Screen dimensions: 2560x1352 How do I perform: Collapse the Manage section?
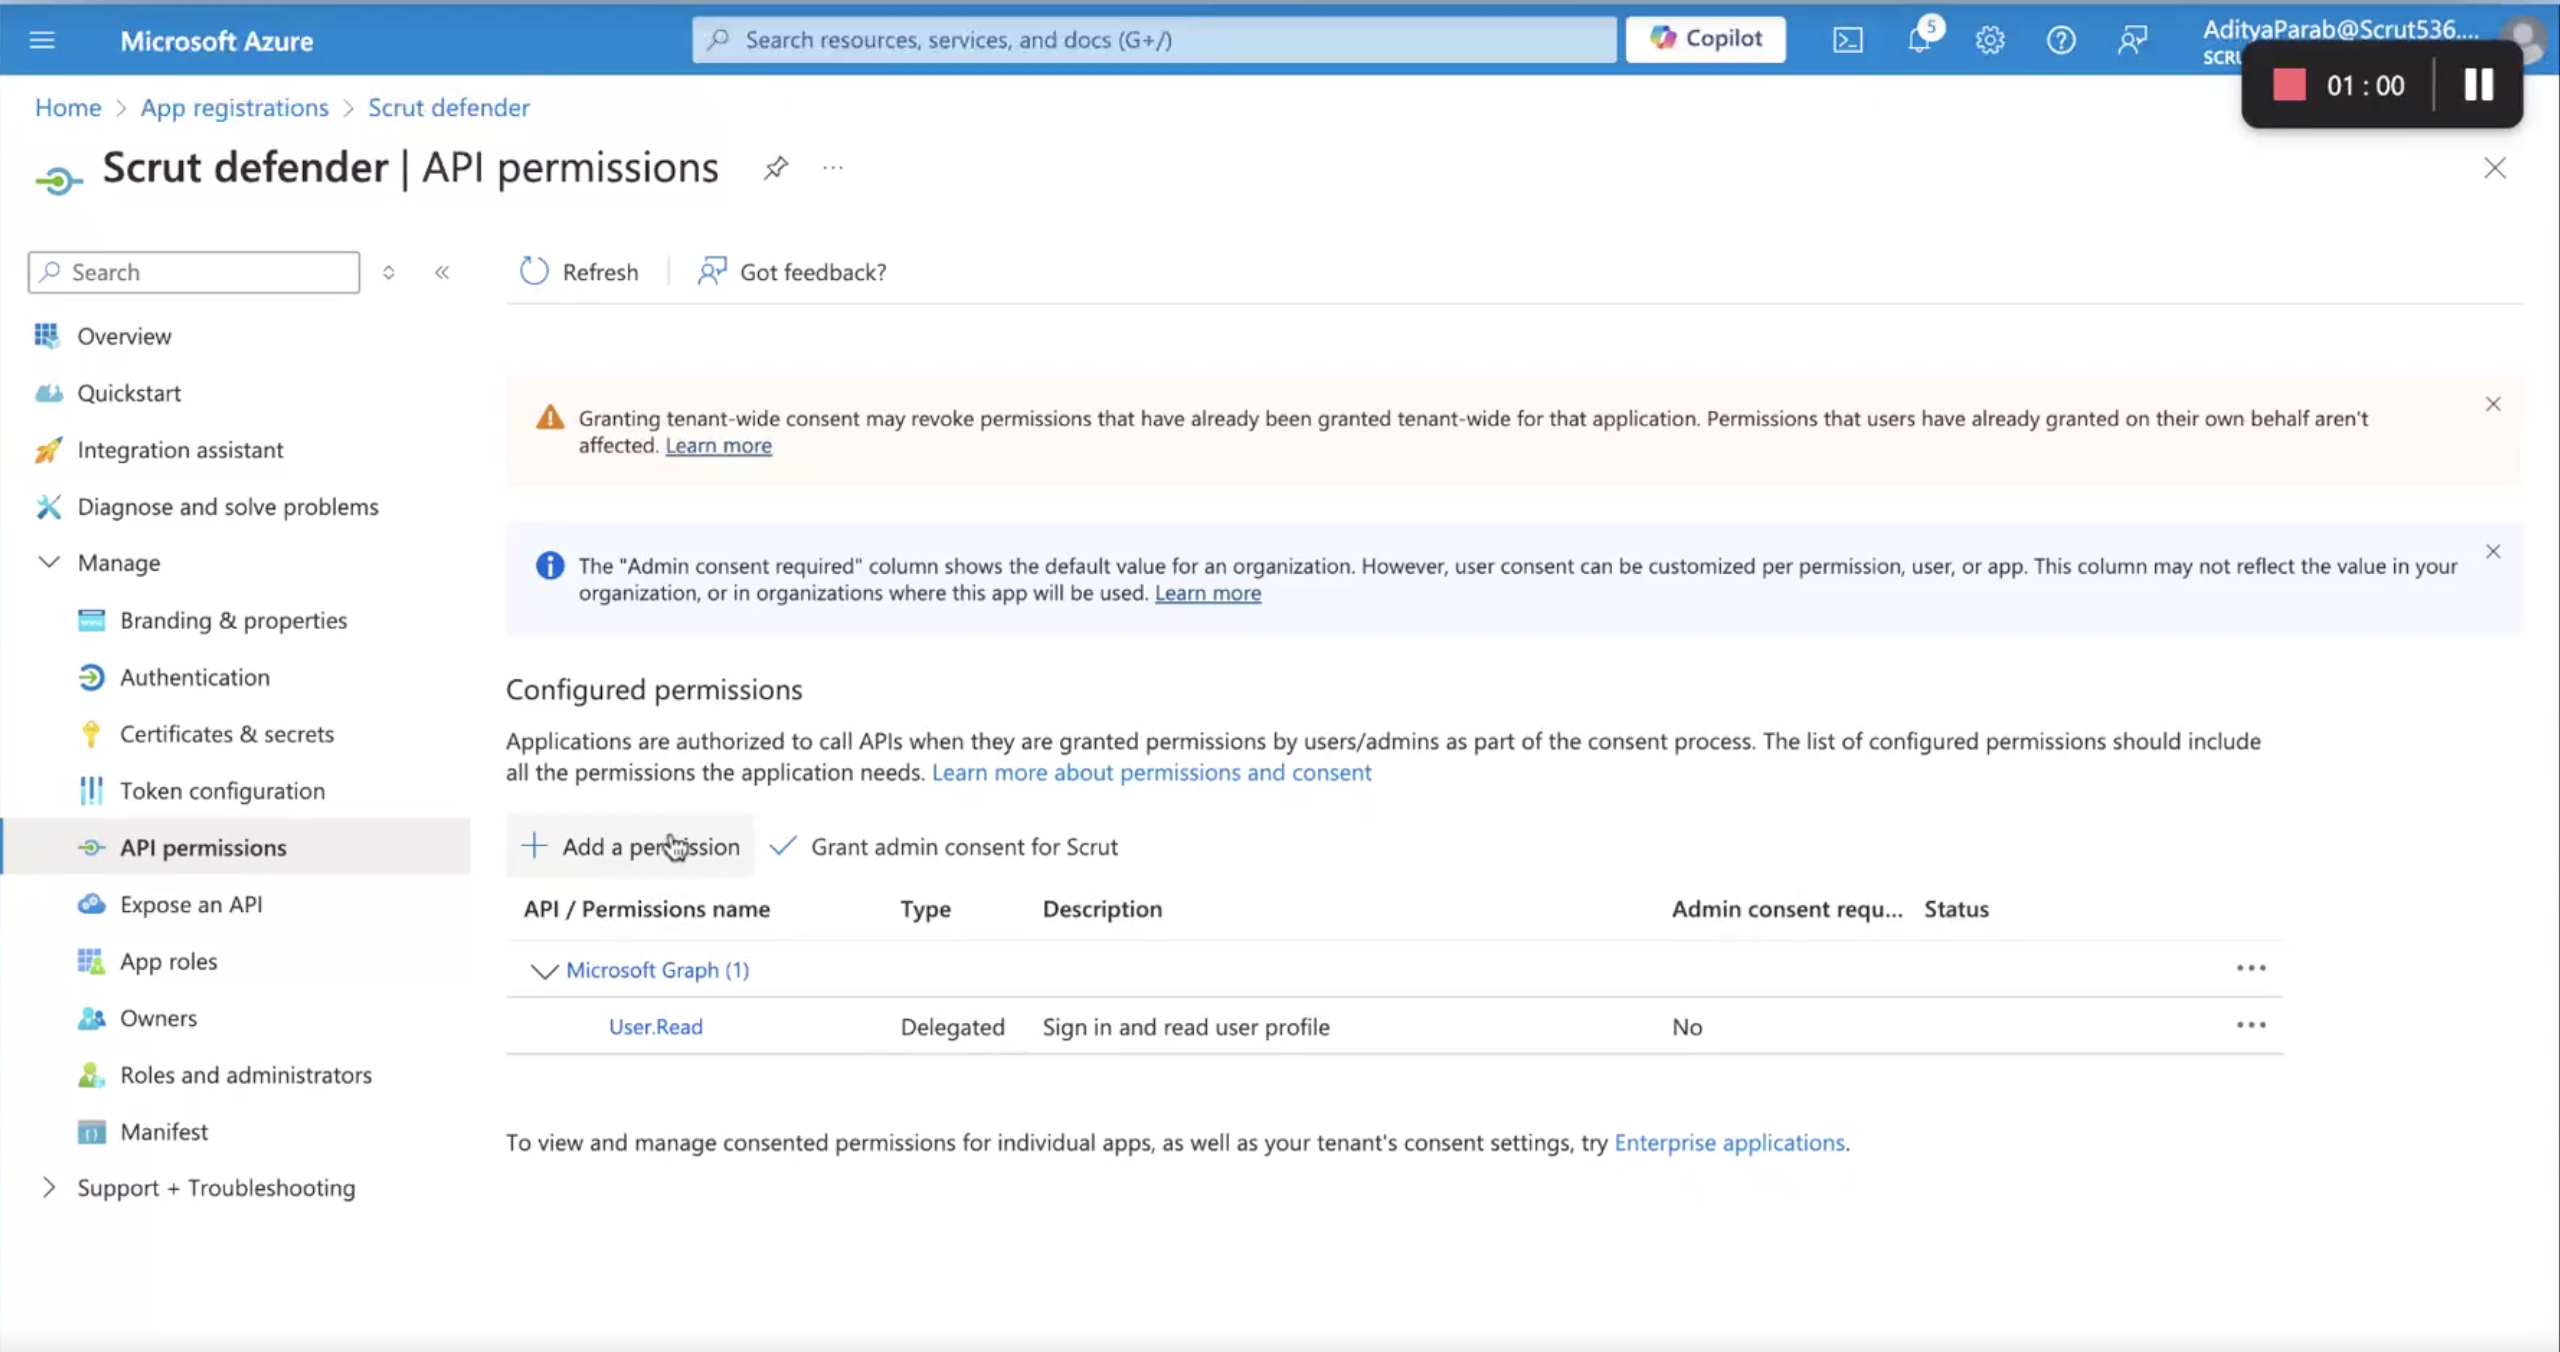click(x=48, y=562)
